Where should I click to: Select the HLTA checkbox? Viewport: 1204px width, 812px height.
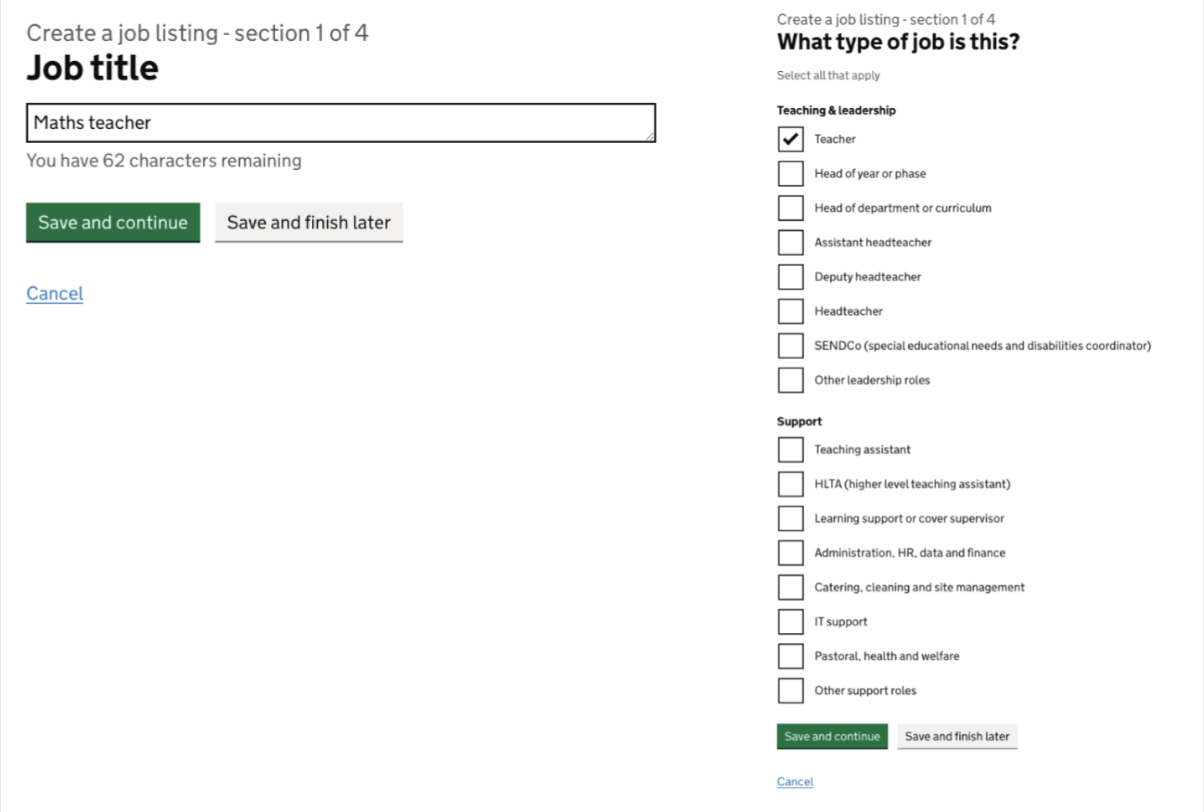coord(790,483)
